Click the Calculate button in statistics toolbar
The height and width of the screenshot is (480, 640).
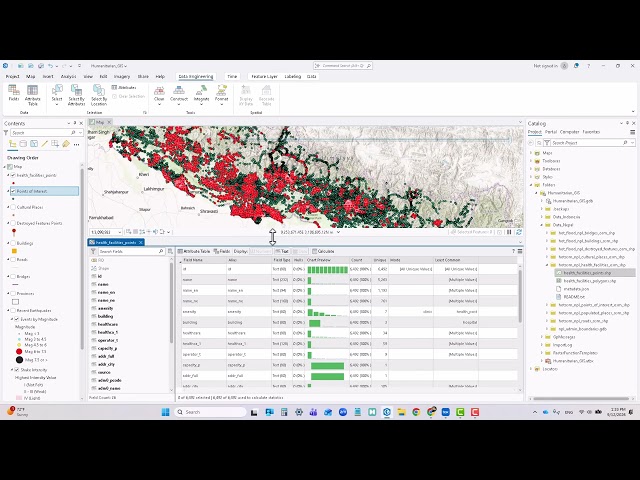[x=323, y=251]
